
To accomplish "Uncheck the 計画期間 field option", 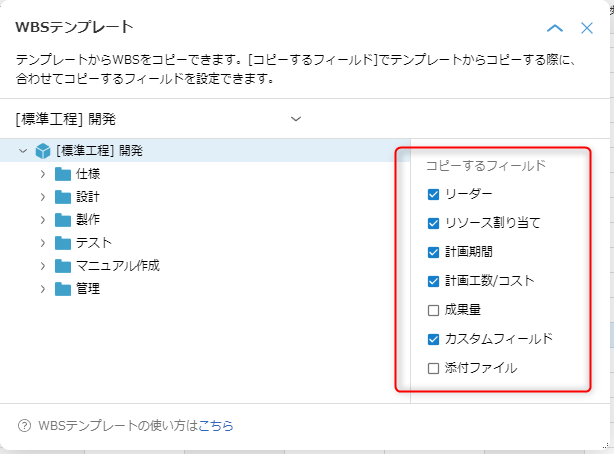I will (433, 252).
